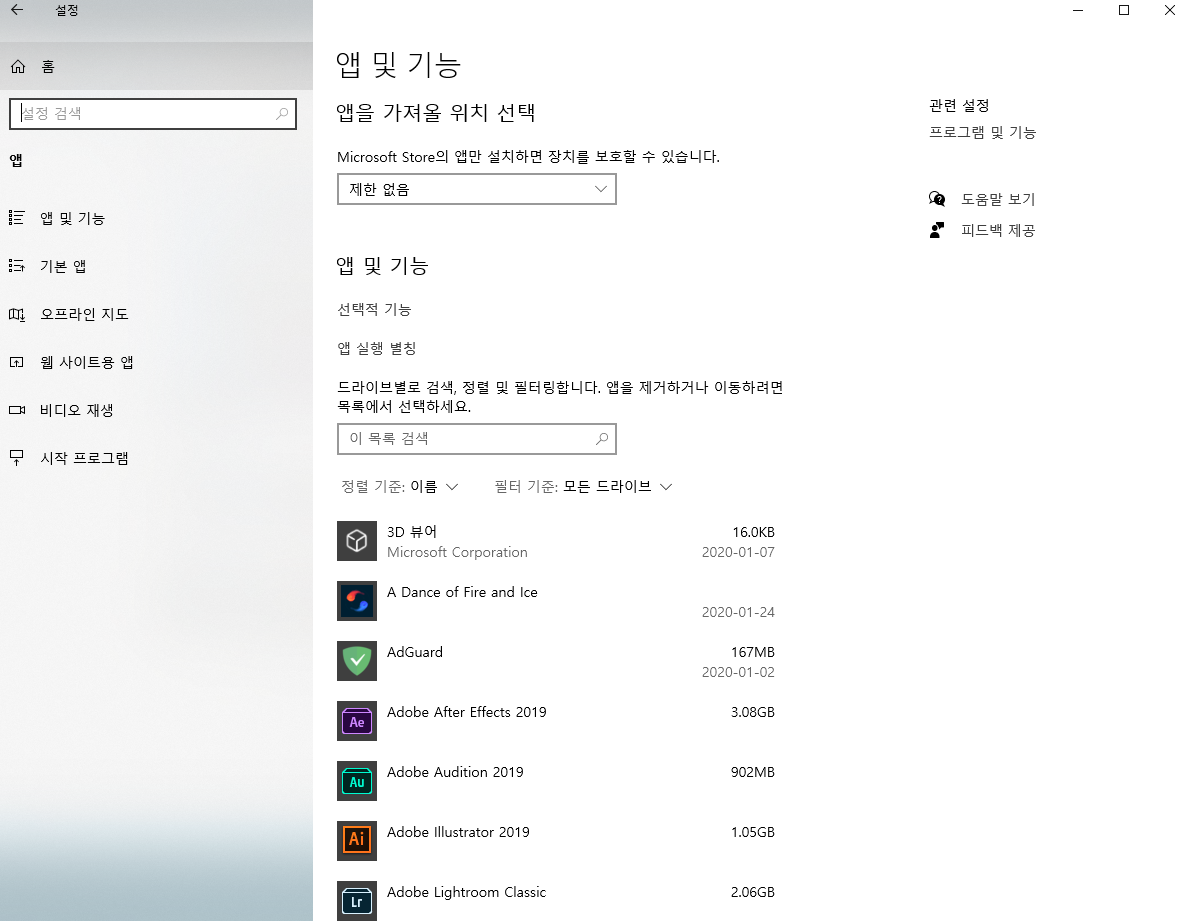Click the 피드백 제공 person icon
Image resolution: width=1184 pixels, height=921 pixels.
coord(937,230)
